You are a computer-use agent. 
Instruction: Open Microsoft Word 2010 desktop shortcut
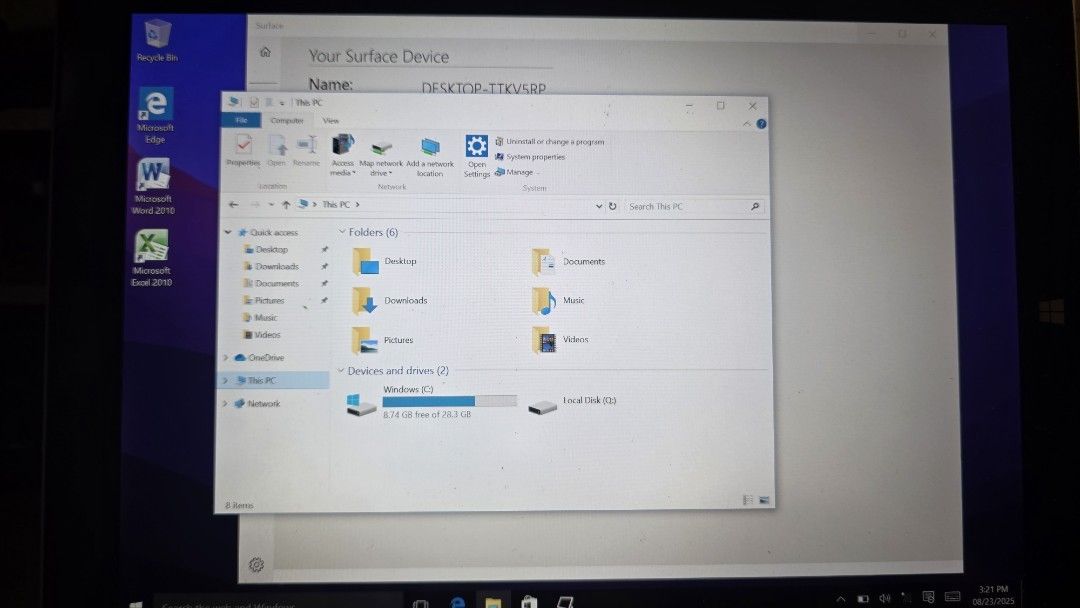pyautogui.click(x=153, y=186)
